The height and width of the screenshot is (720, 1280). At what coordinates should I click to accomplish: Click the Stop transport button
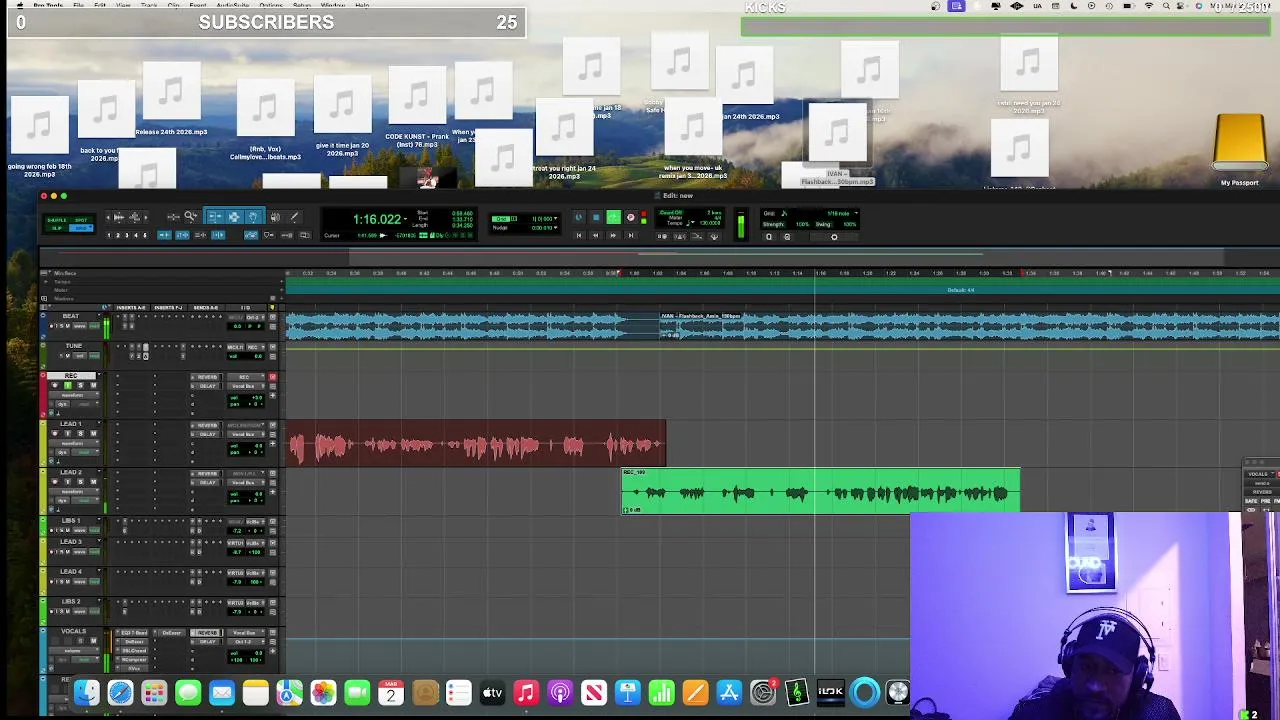point(596,217)
